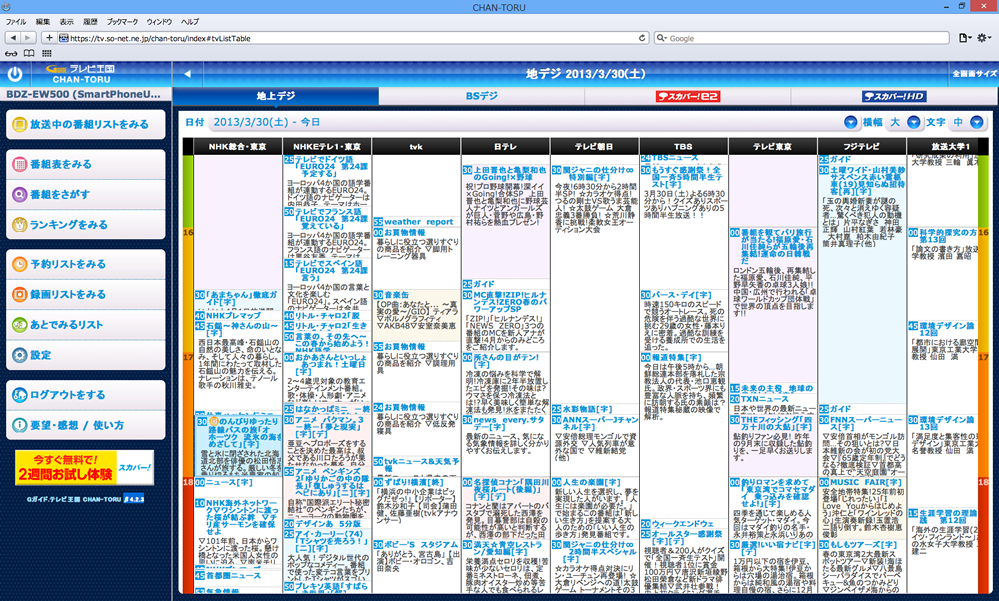Switch to the スカパー!e2 tab
This screenshot has height=601, width=999.
point(687,96)
